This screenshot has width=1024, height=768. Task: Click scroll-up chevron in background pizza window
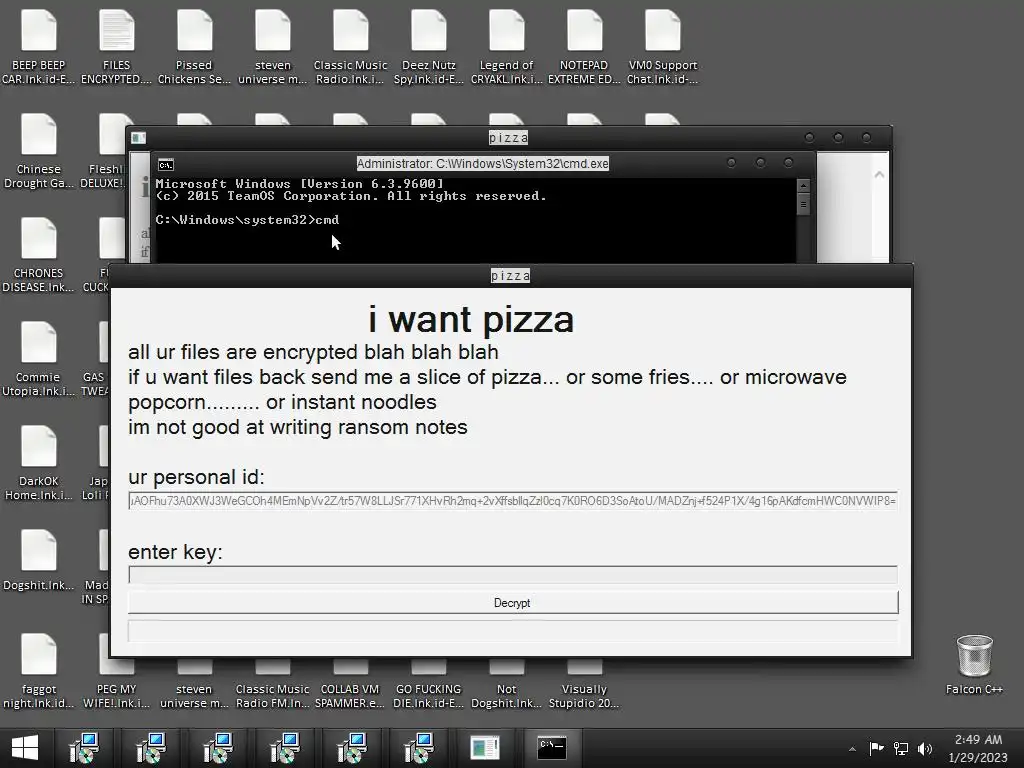point(879,174)
